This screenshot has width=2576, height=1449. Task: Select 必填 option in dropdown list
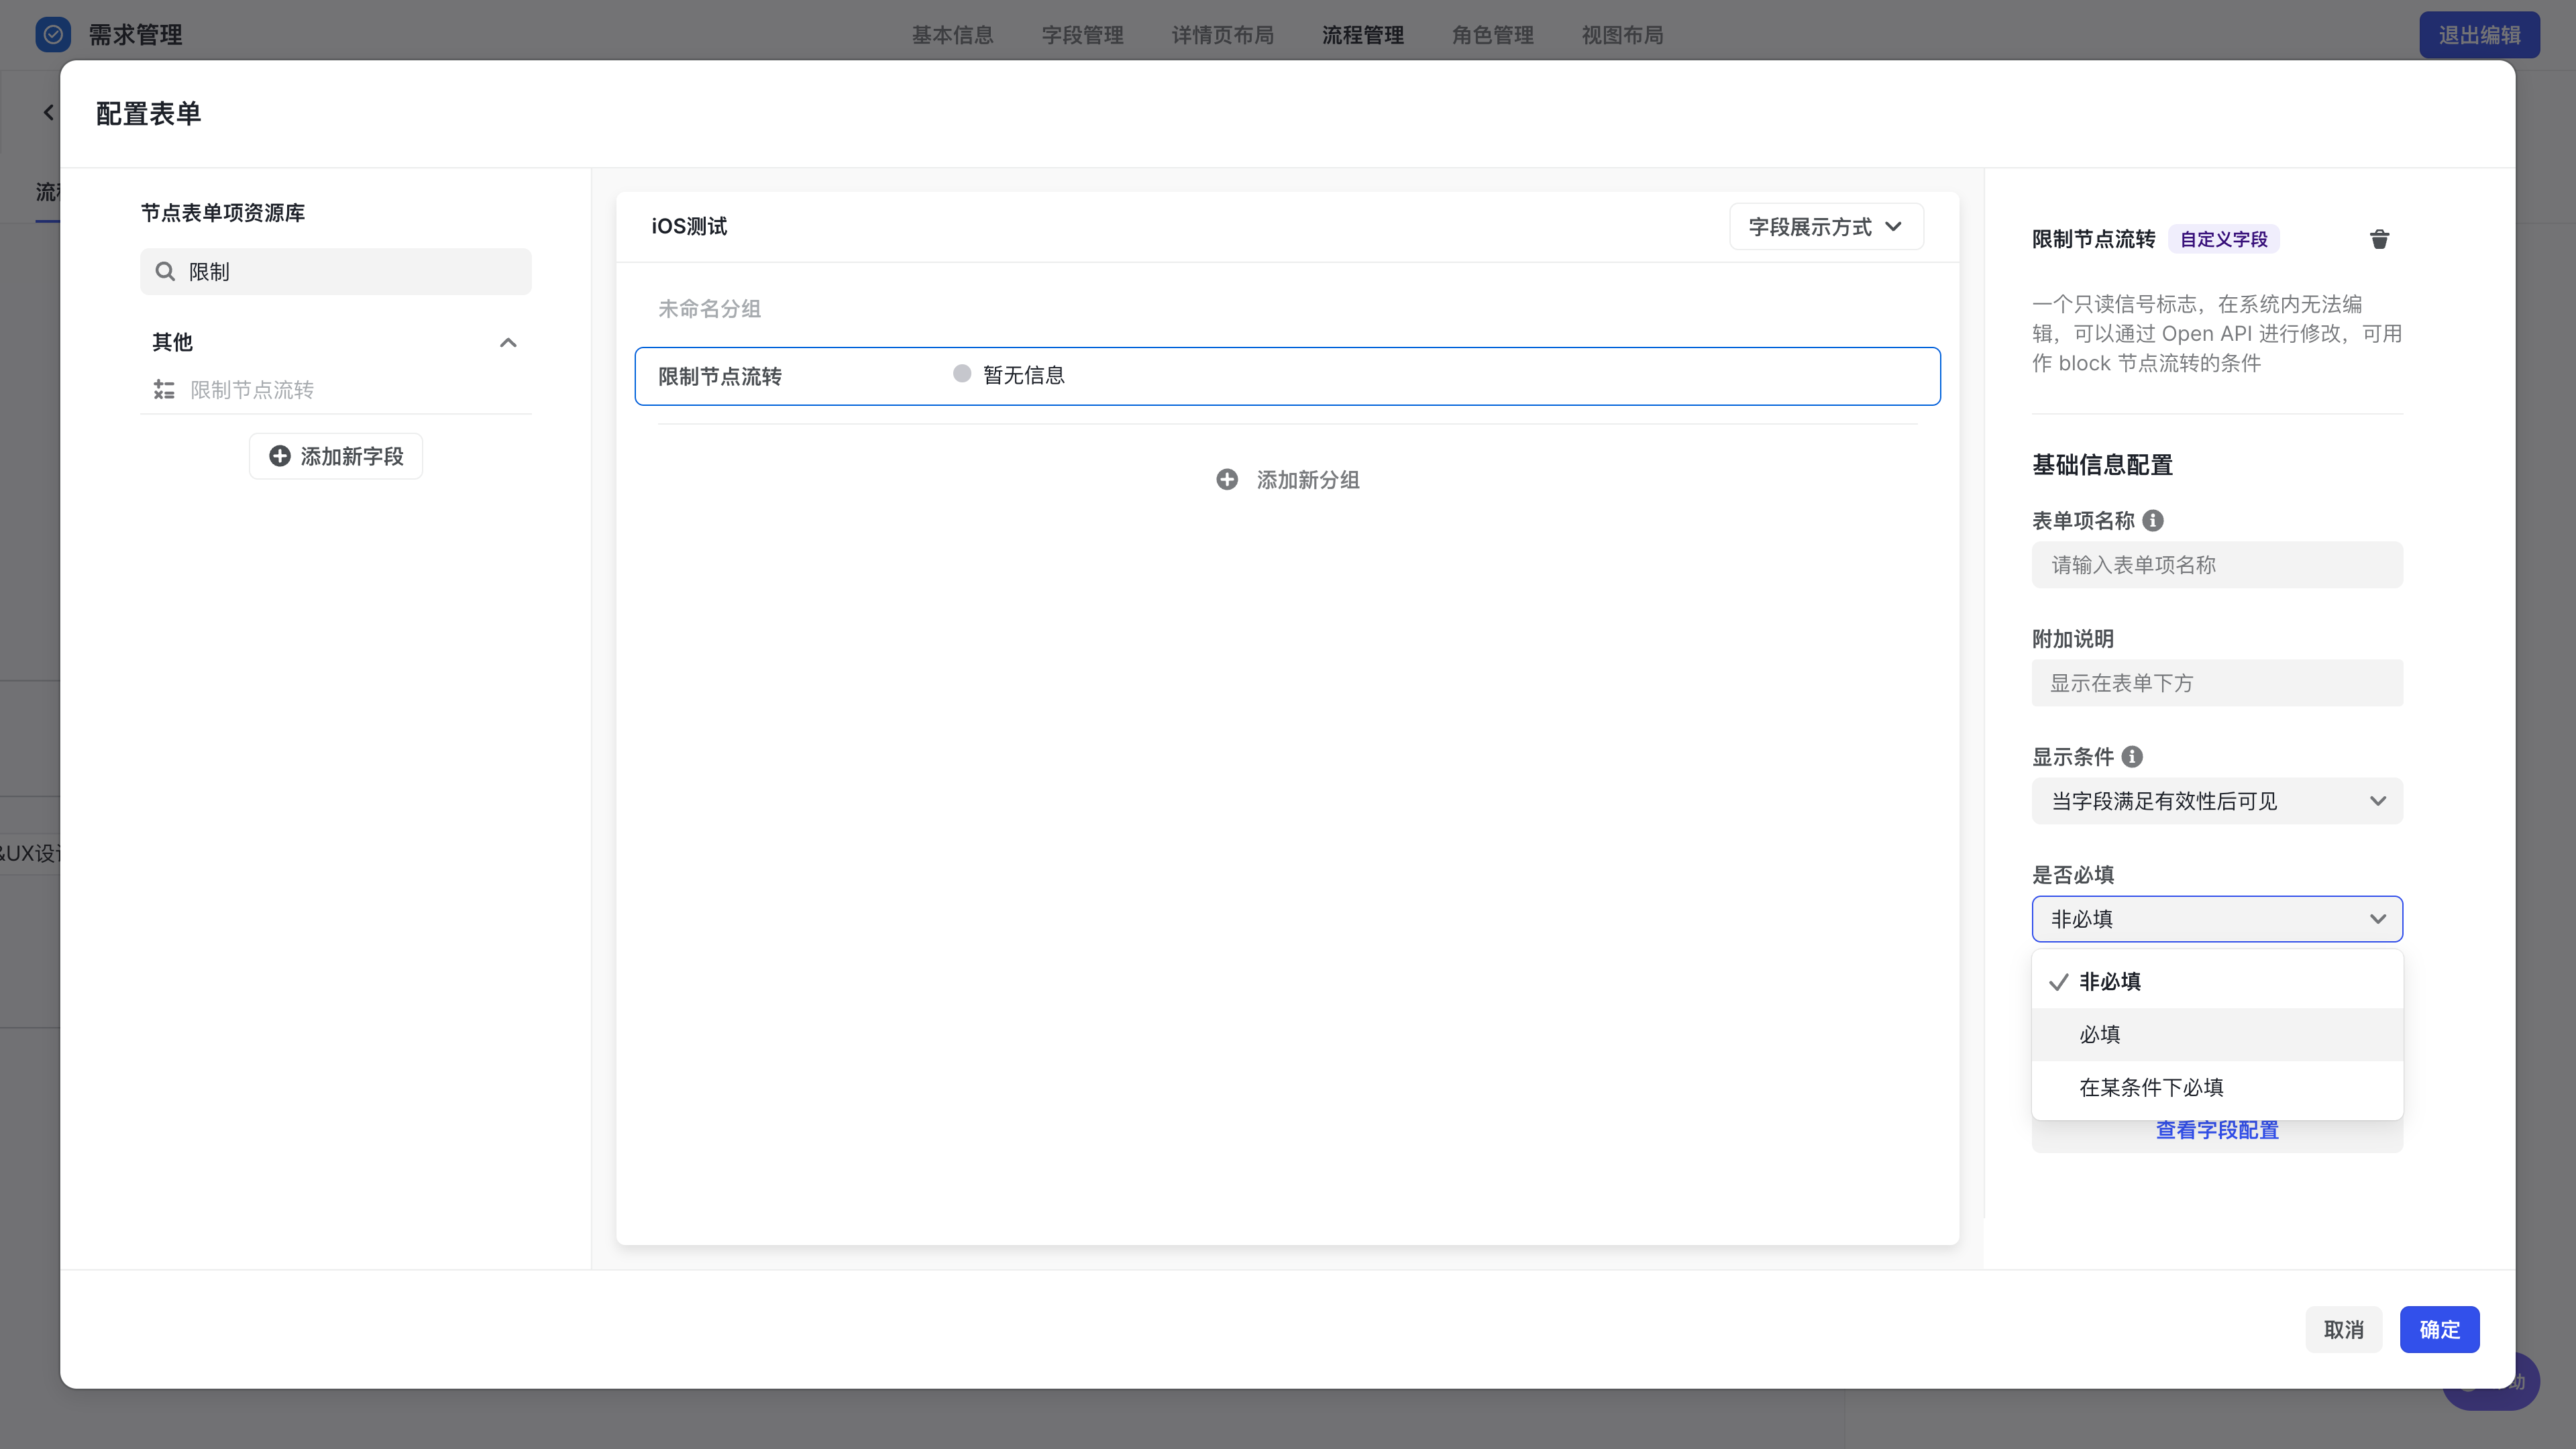(2217, 1034)
